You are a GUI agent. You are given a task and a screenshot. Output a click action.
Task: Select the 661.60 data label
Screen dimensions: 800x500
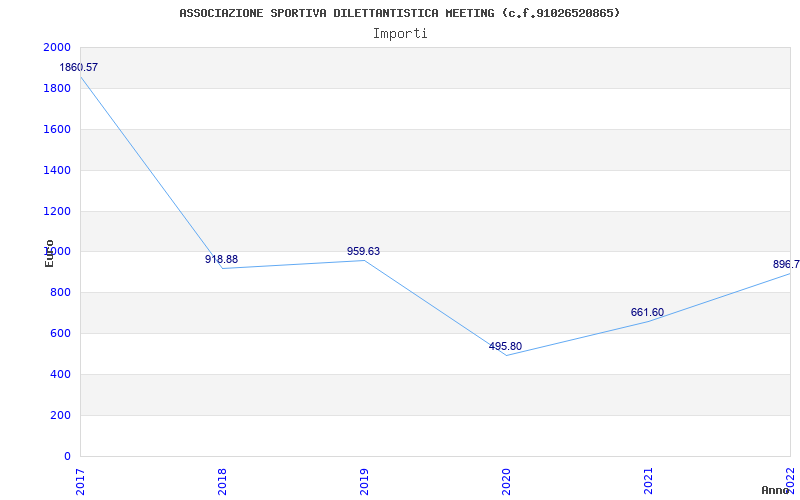pos(647,312)
